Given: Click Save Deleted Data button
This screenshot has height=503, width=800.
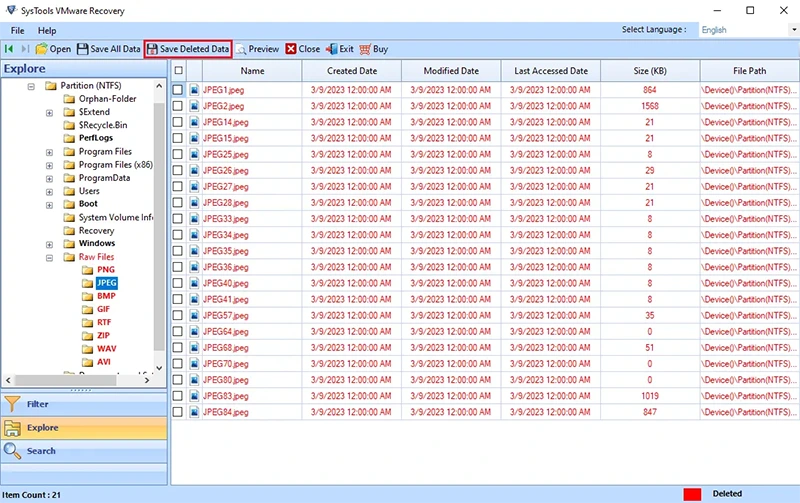Looking at the screenshot, I should (x=188, y=49).
